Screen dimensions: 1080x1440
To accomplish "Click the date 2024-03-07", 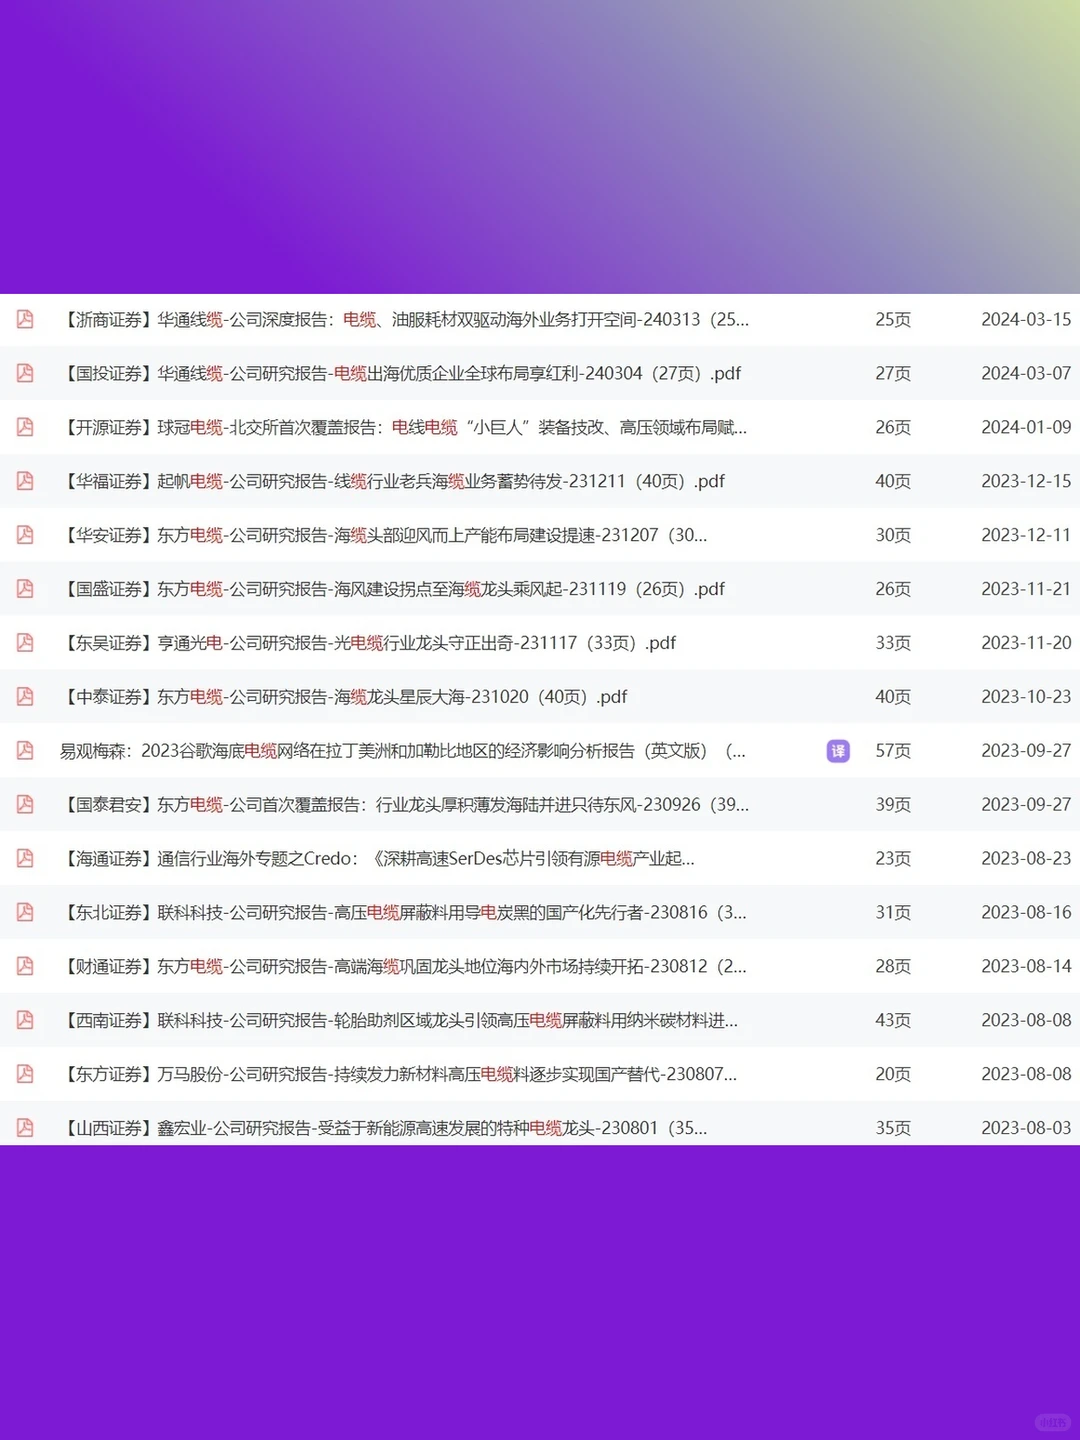I will pos(1026,374).
